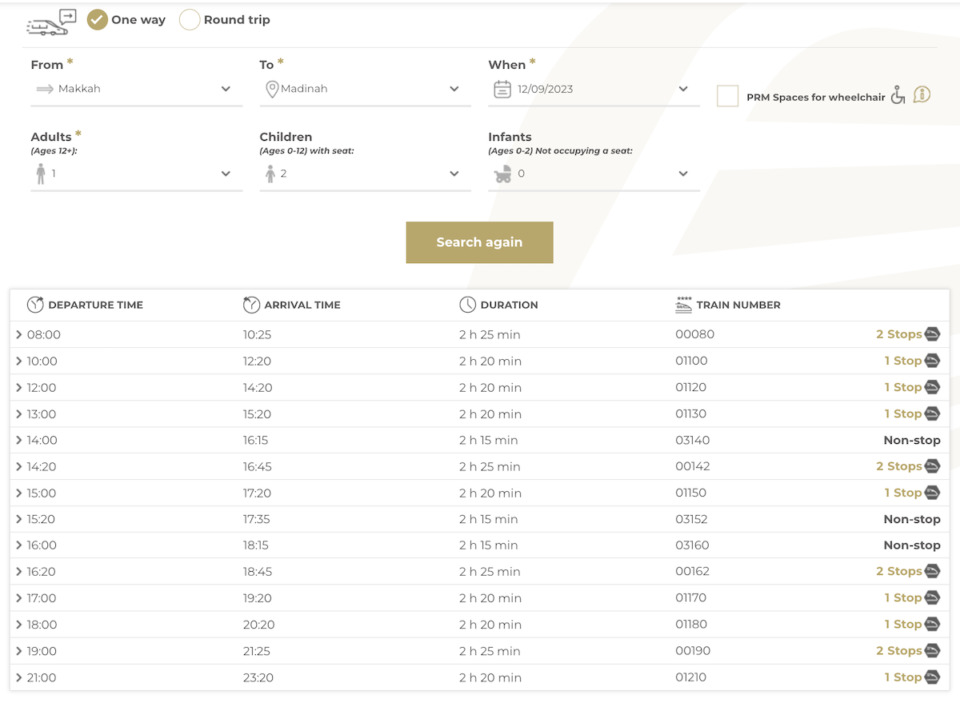Screen dimensions: 960x703
Task: Click the info icon beside the wheelchair symbol
Action: point(922,95)
